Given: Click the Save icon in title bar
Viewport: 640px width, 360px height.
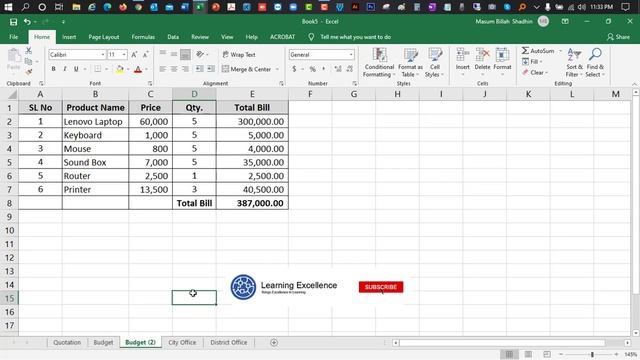Looking at the screenshot, I should point(13,22).
